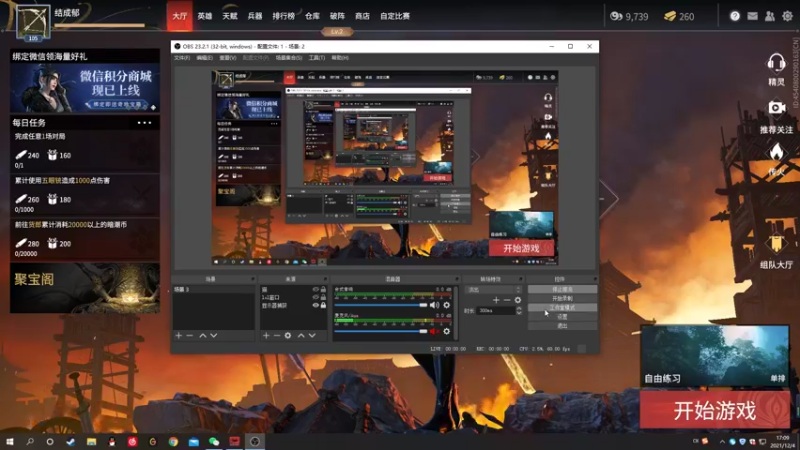Click the 开始录制 start recording button in OBS
The width and height of the screenshot is (800, 450).
562,298
